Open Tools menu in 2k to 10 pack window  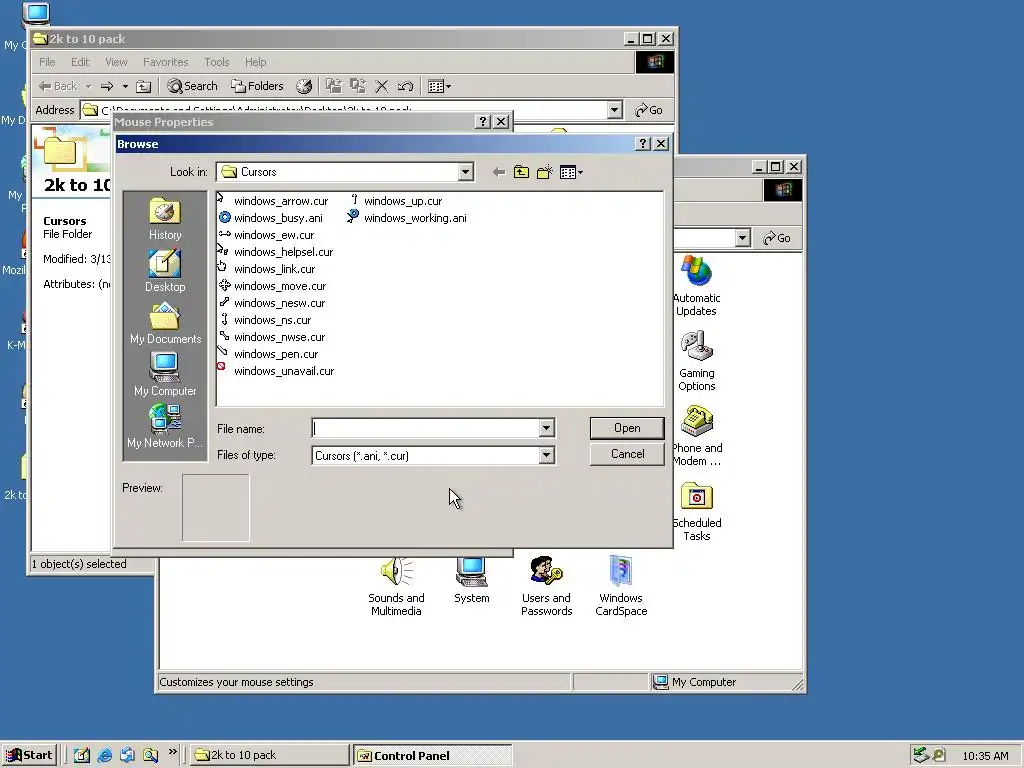click(x=216, y=62)
